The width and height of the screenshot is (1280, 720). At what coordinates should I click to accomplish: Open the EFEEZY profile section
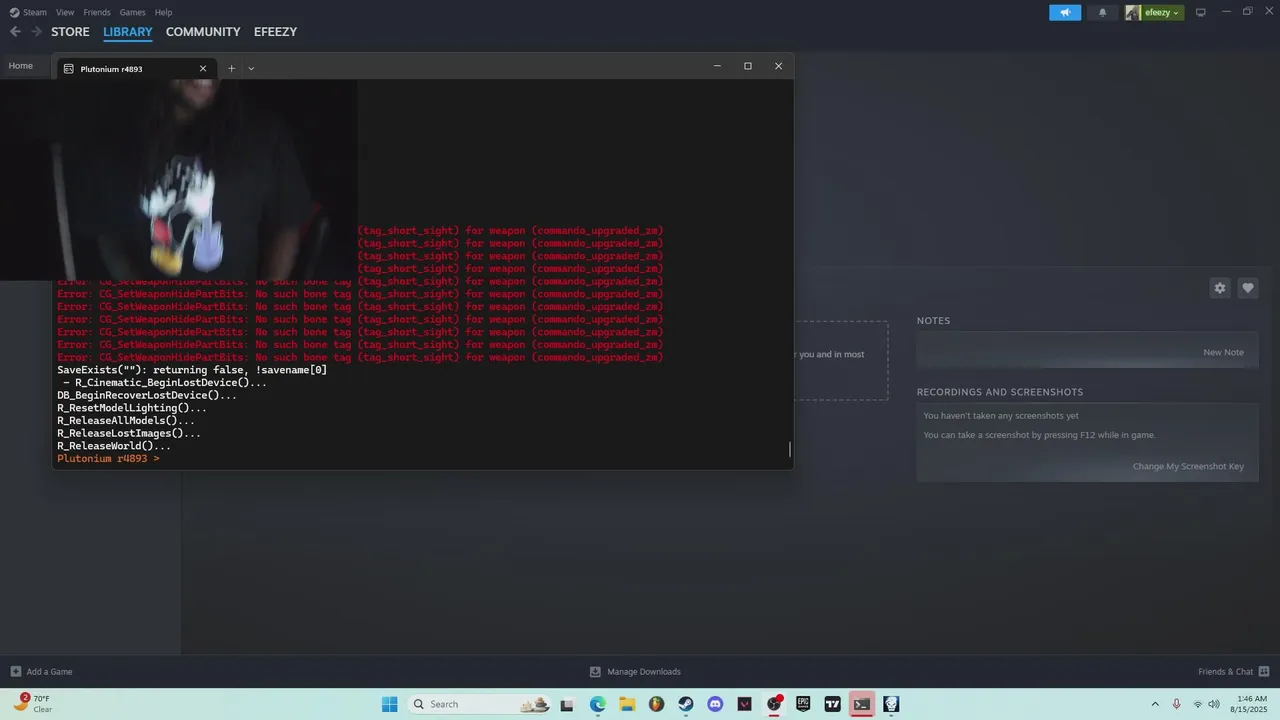275,32
